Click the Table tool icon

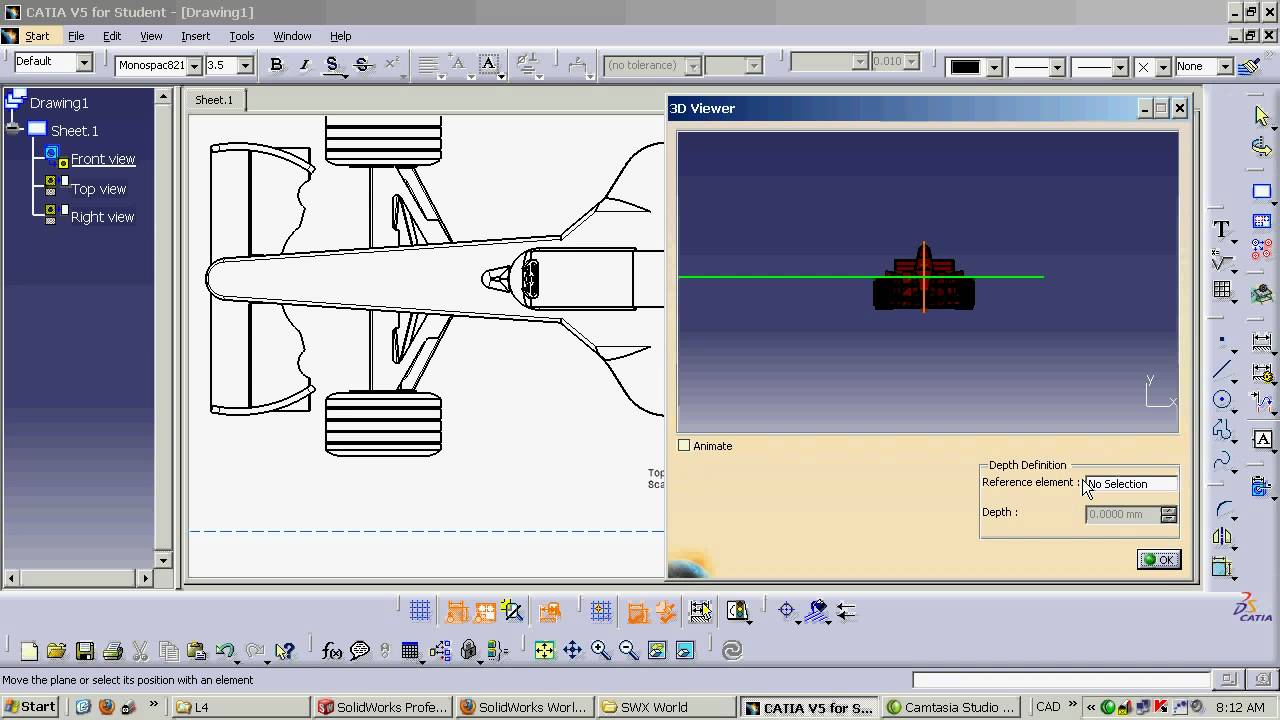1221,289
